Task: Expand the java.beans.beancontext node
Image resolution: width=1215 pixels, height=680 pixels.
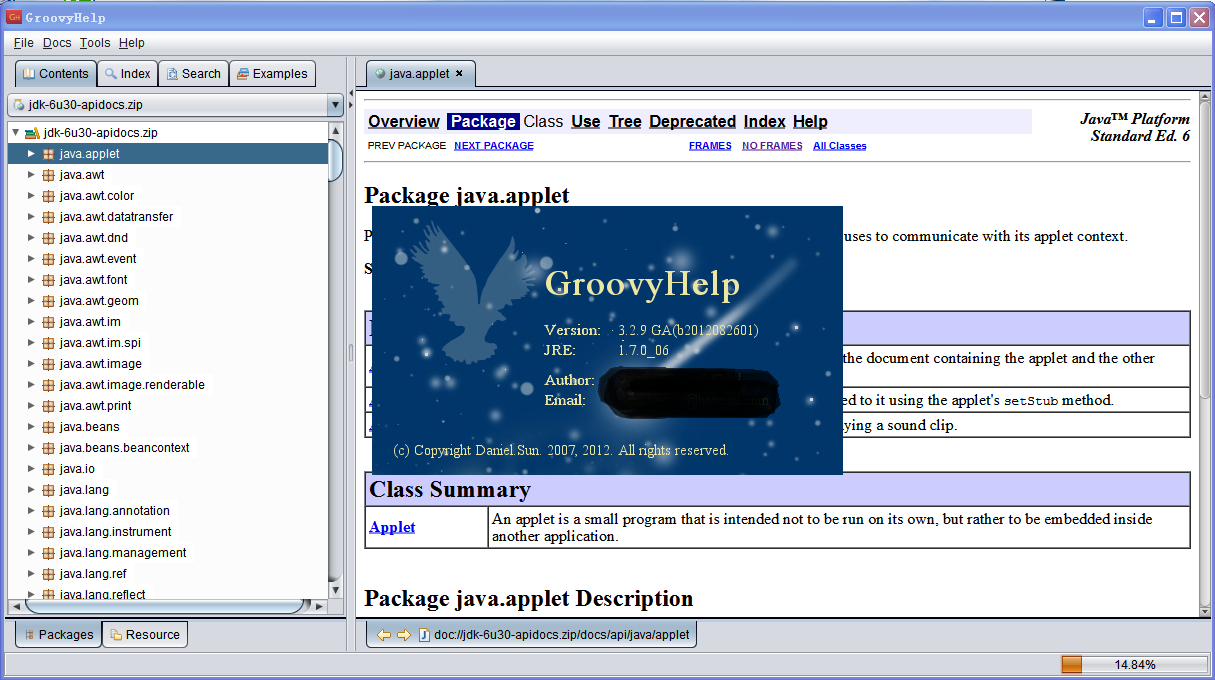Action: click(x=31, y=448)
